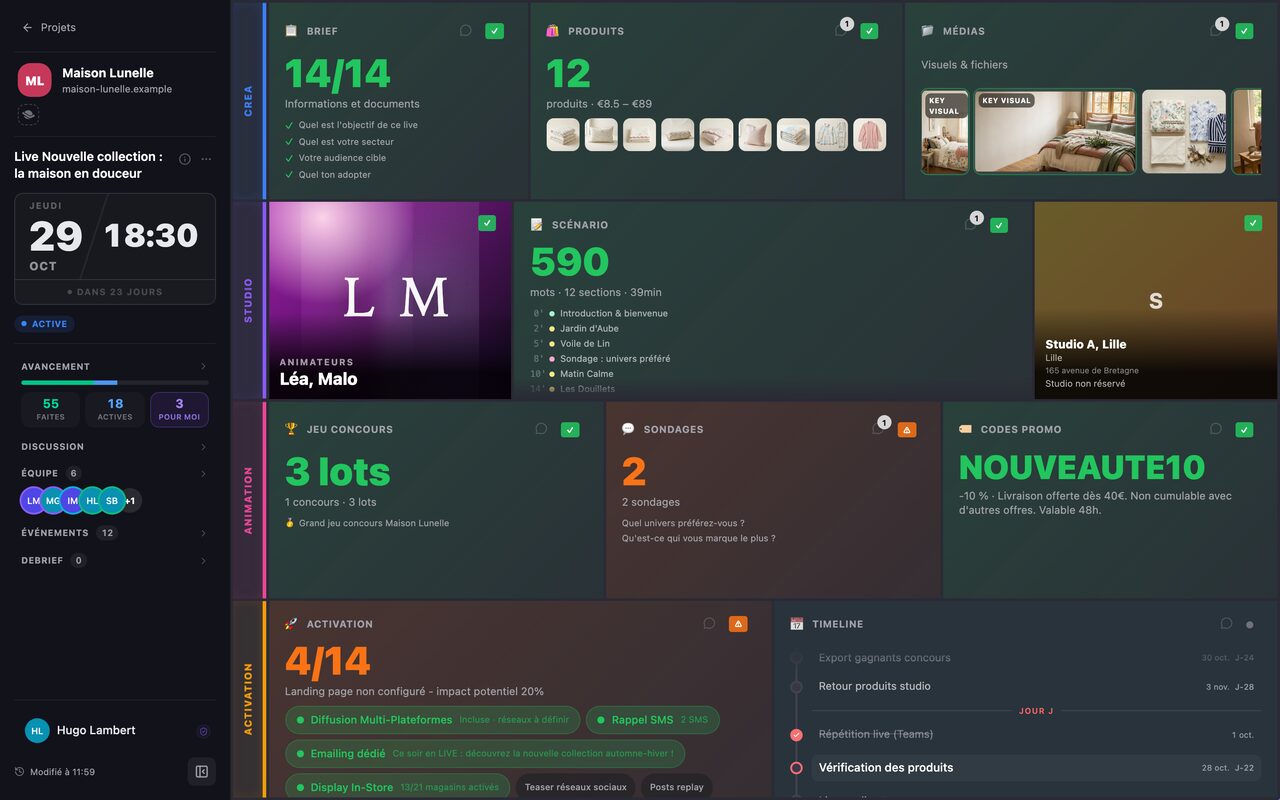Select the 3 Pour moi counter

point(179,409)
